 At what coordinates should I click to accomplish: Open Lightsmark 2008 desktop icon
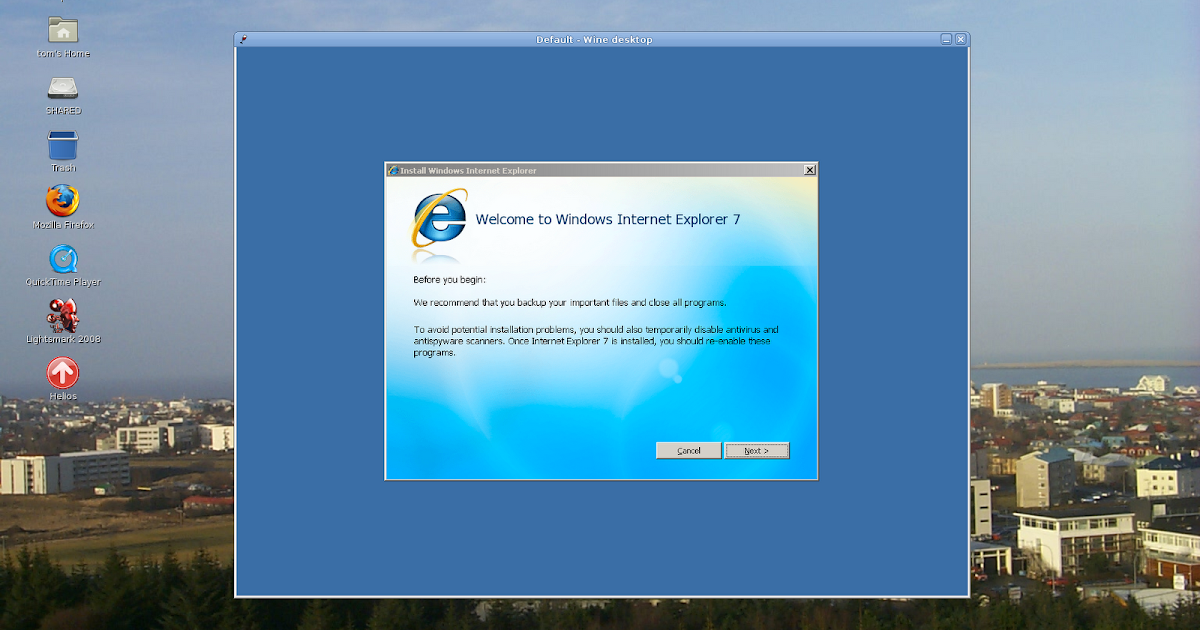(63, 316)
